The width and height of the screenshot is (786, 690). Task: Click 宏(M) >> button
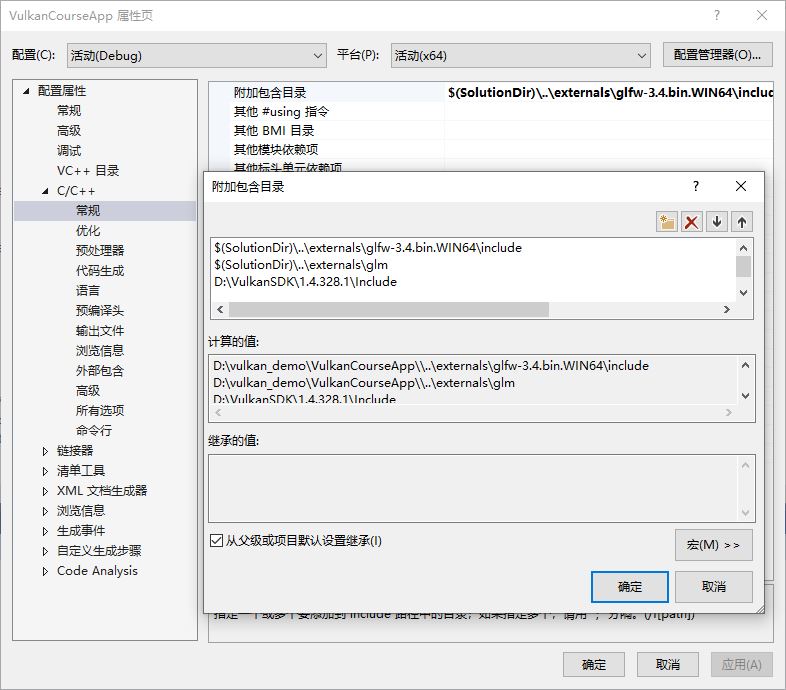pos(713,545)
